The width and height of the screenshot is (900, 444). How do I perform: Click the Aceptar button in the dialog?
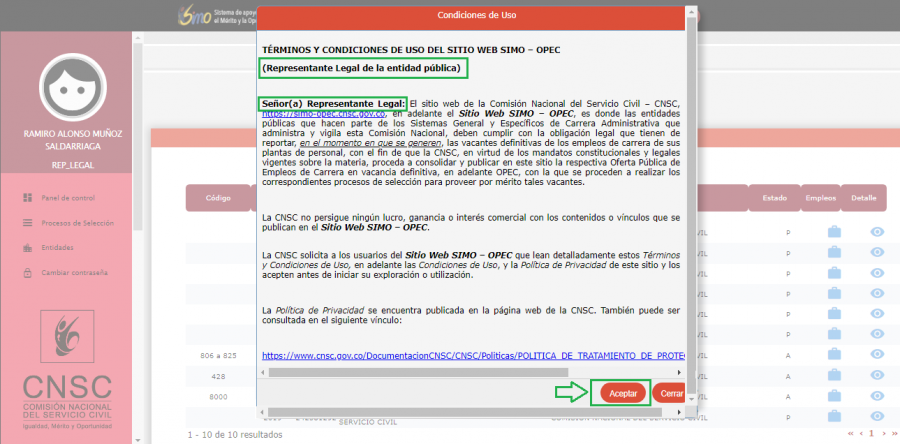[x=622, y=394]
